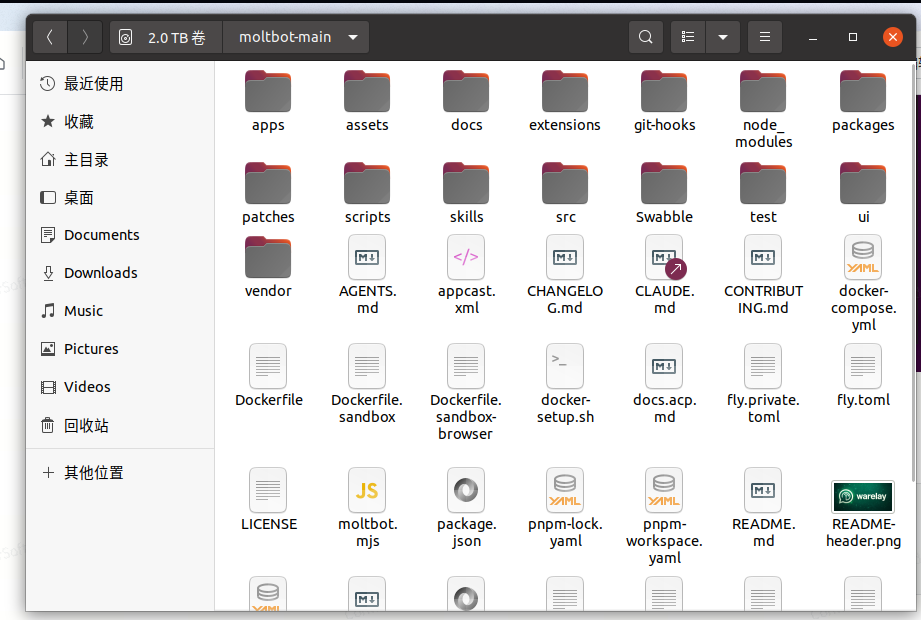Select the docker-compose.yml YAML file icon
The image size is (921, 620).
862,258
